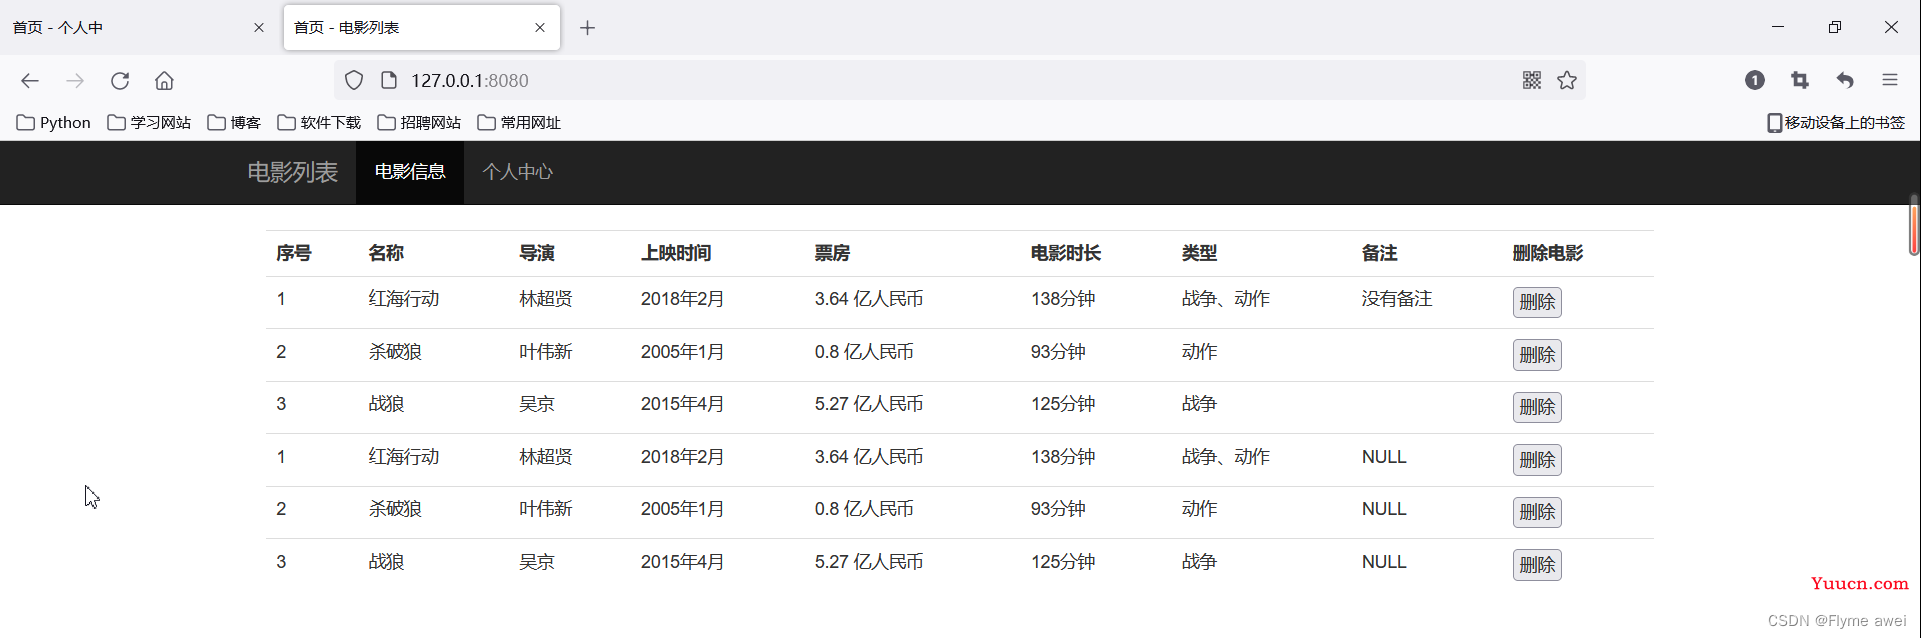The image size is (1921, 638).
Task: Close the 首页 - 个人中 tab
Action: click(259, 28)
